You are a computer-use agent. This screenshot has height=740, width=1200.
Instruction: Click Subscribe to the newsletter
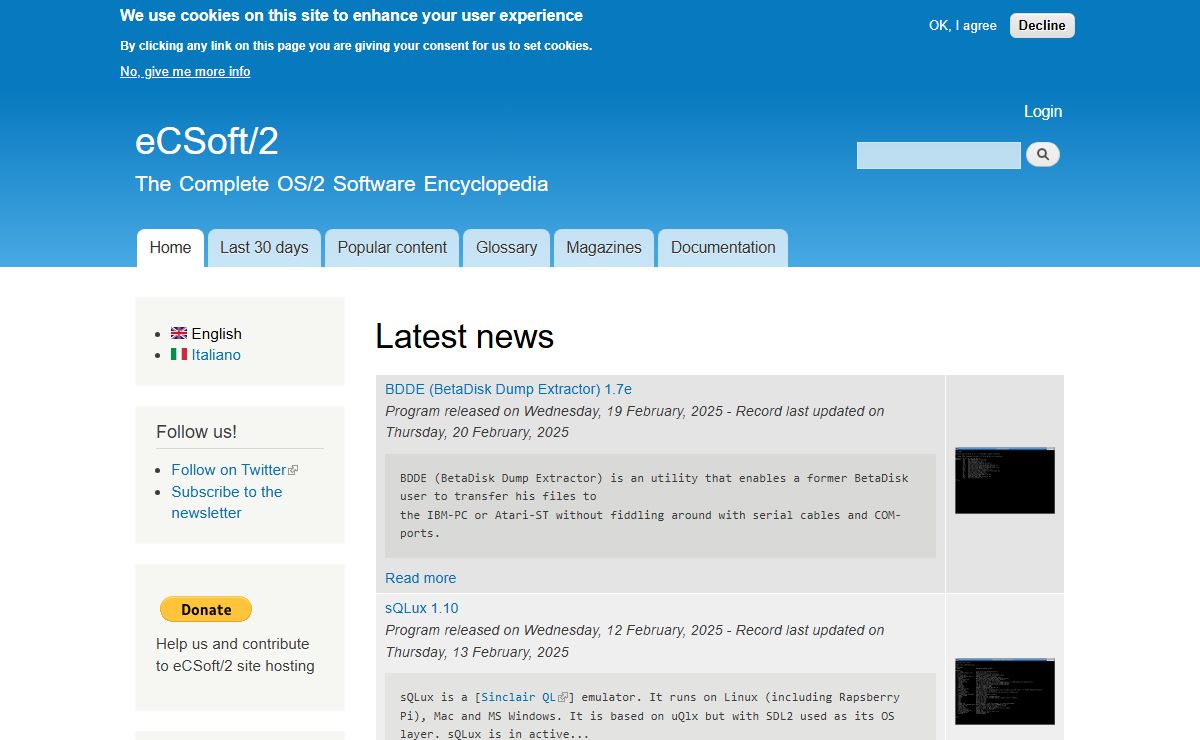pos(227,502)
